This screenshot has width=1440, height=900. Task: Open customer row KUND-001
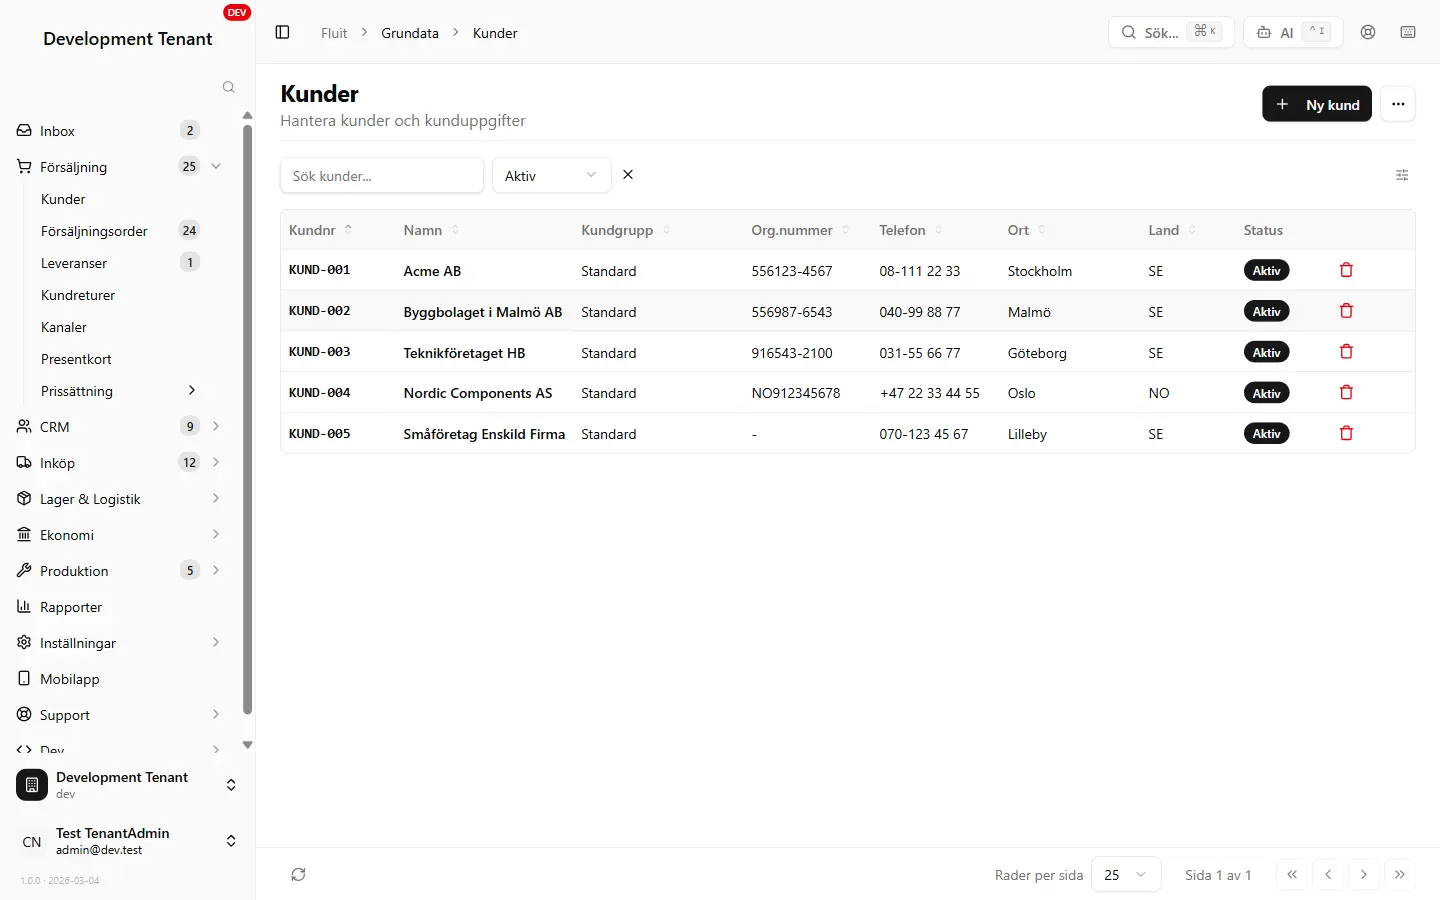pos(848,270)
